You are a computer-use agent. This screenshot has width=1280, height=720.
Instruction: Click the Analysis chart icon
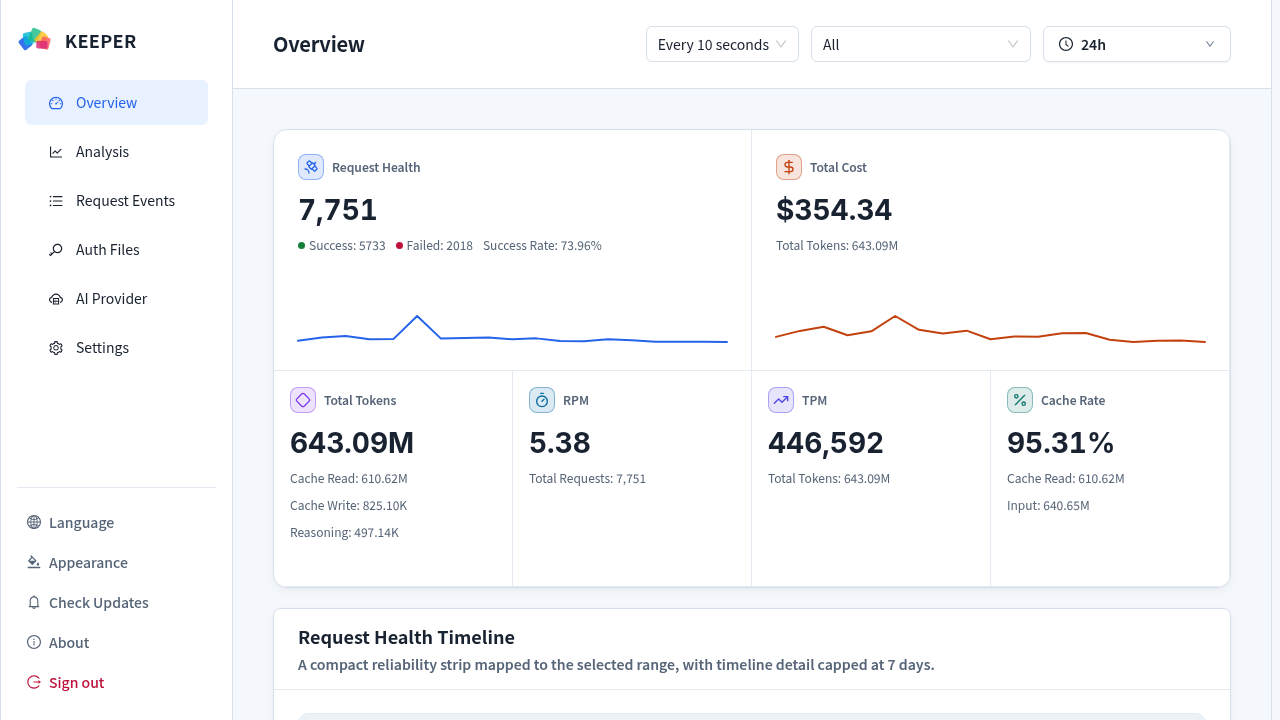56,152
